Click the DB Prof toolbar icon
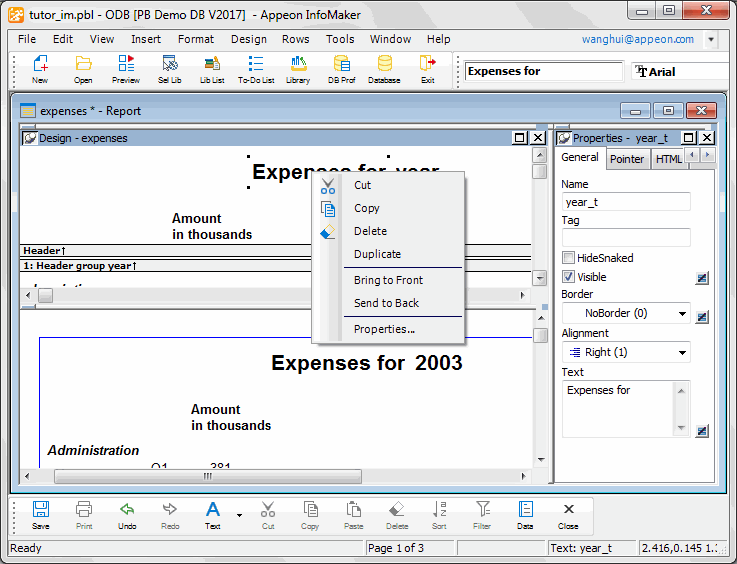Viewport: 737px width, 564px height. [341, 69]
